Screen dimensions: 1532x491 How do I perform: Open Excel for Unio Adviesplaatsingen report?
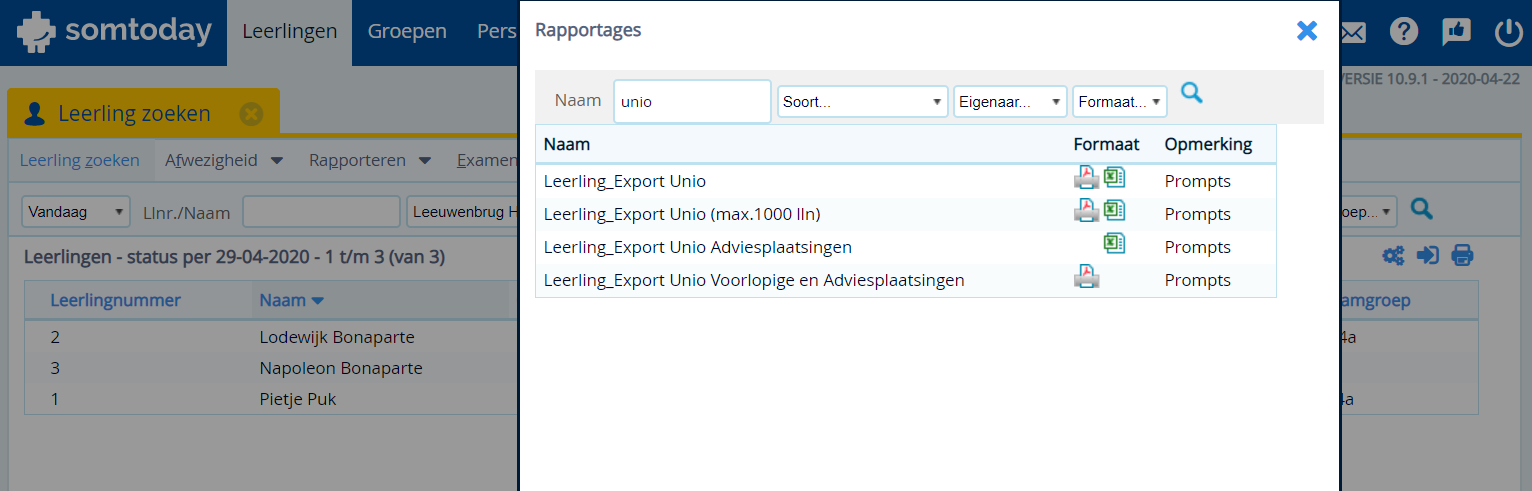point(1115,244)
